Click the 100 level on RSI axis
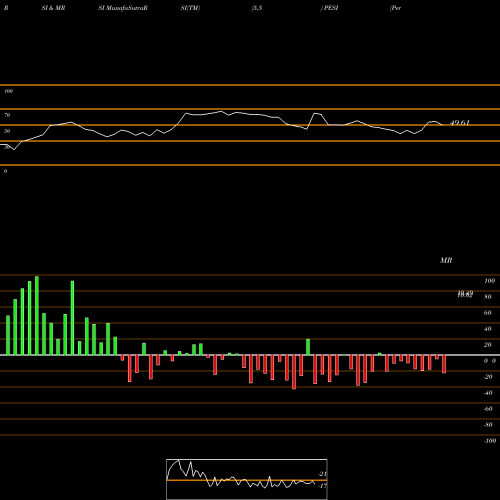Viewport: 500px width, 500px height. (8, 91)
